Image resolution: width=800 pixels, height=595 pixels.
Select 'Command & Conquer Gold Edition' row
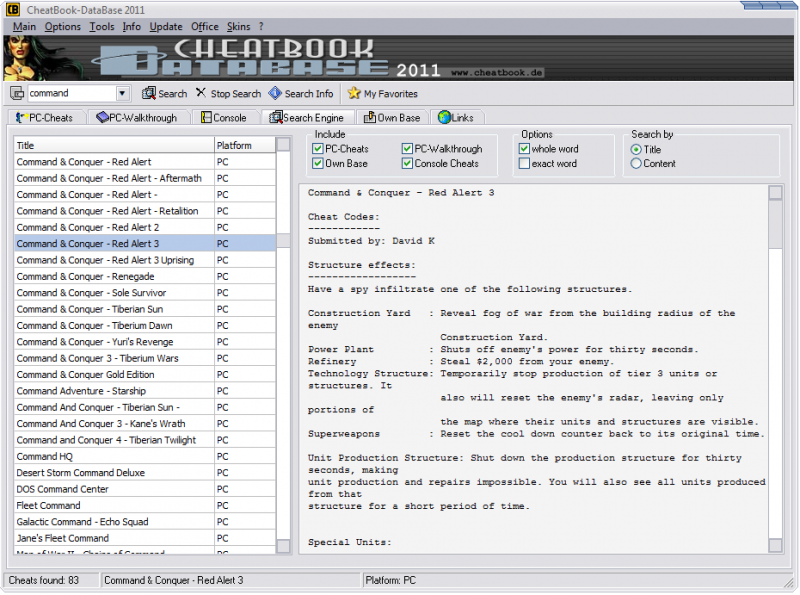pos(145,374)
